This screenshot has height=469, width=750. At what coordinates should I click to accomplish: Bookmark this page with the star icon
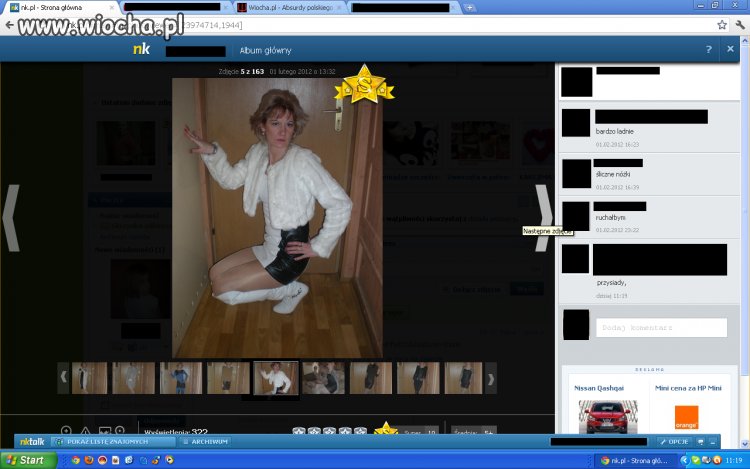tap(722, 25)
